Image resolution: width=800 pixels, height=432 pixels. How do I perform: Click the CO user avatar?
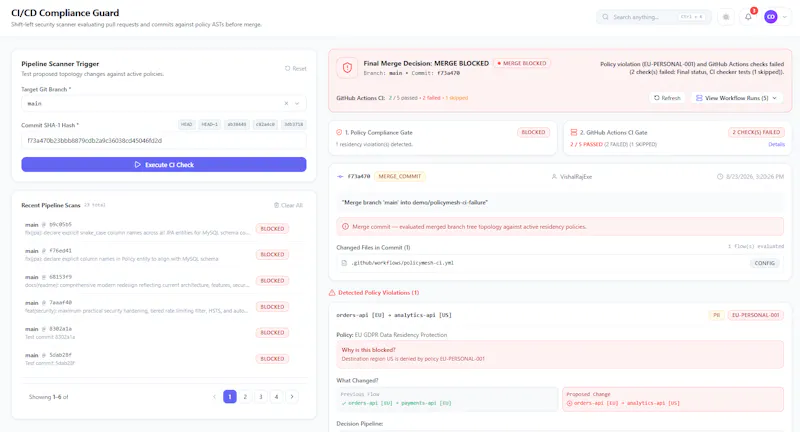[770, 17]
